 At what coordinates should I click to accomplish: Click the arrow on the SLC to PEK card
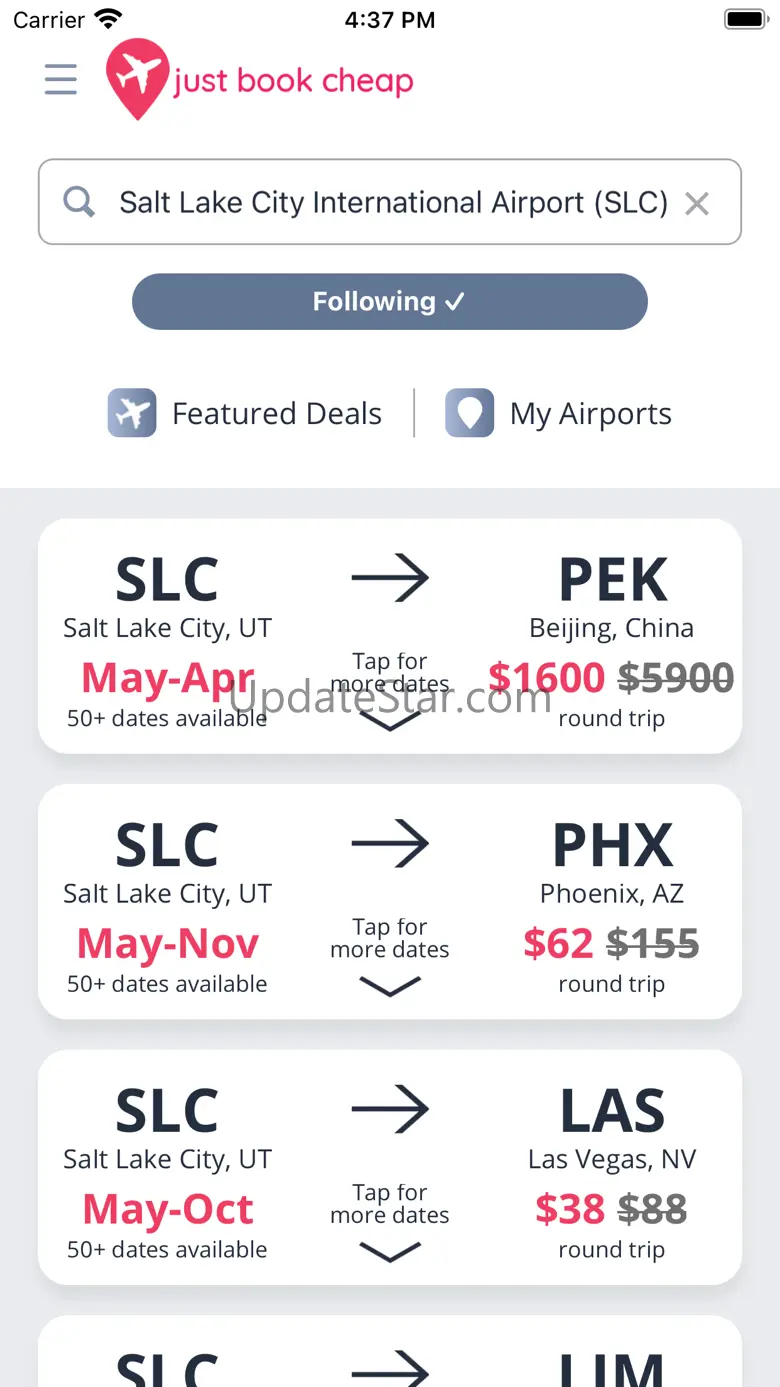390,578
